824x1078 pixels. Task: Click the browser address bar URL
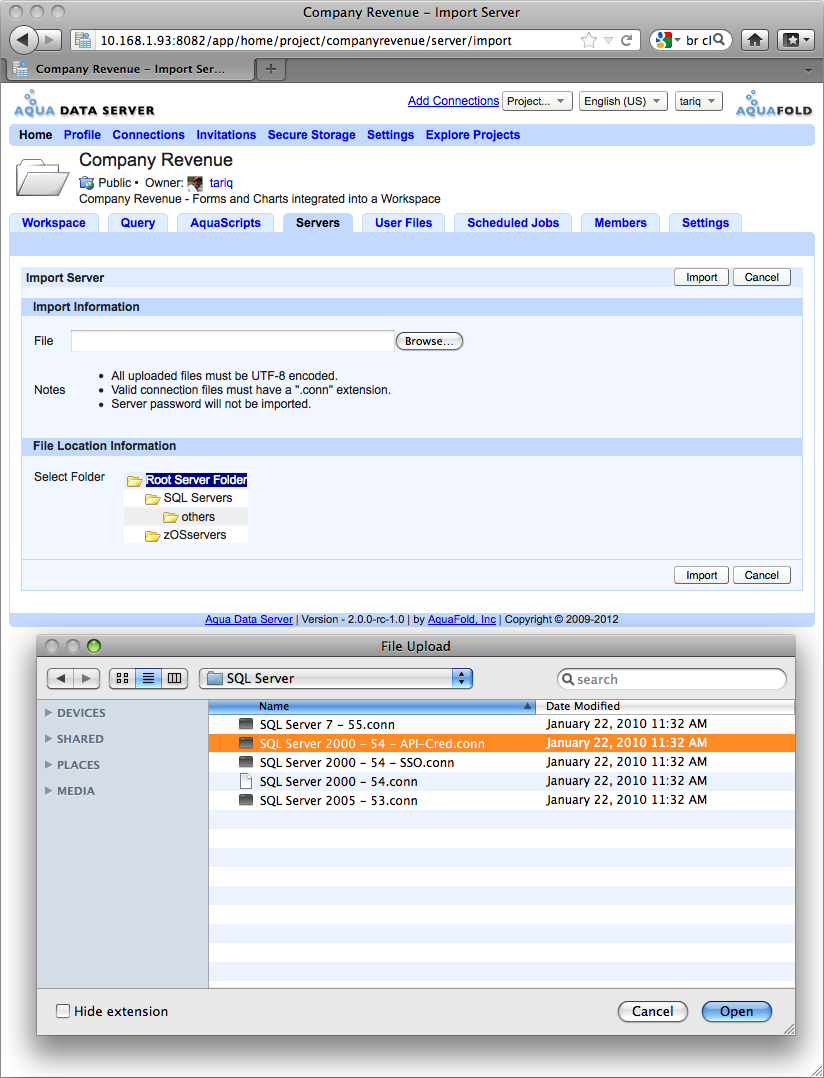(x=306, y=41)
